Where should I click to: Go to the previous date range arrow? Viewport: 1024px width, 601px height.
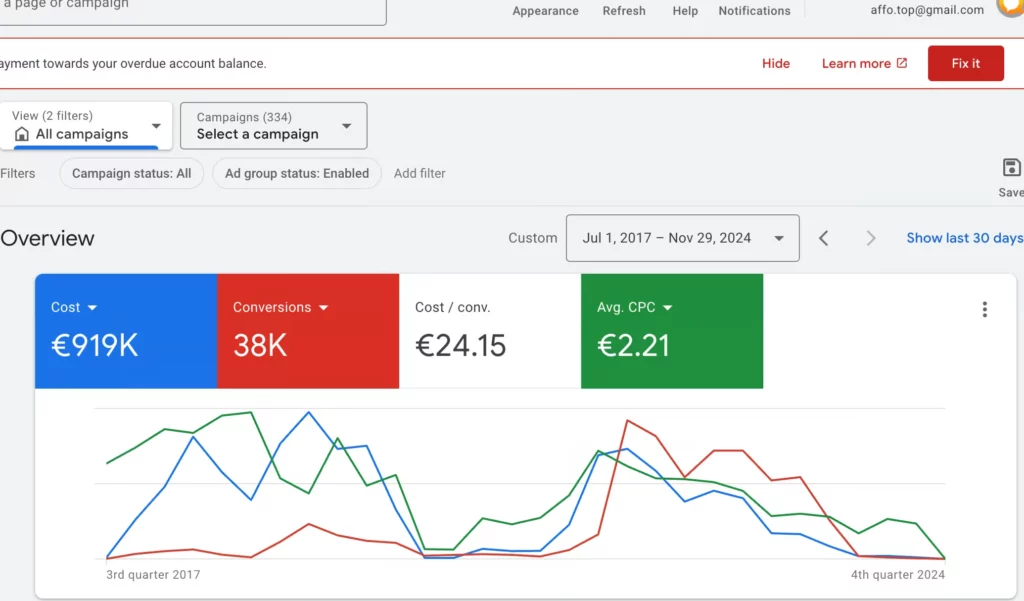pyautogui.click(x=824, y=238)
